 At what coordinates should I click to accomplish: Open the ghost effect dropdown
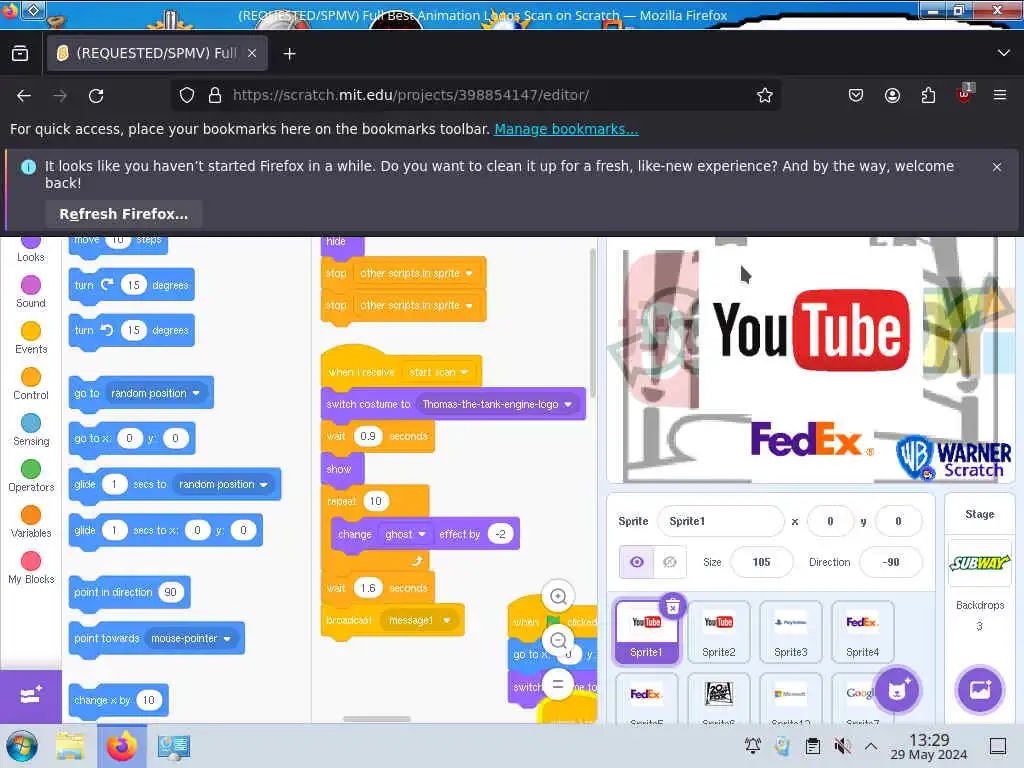click(x=405, y=534)
